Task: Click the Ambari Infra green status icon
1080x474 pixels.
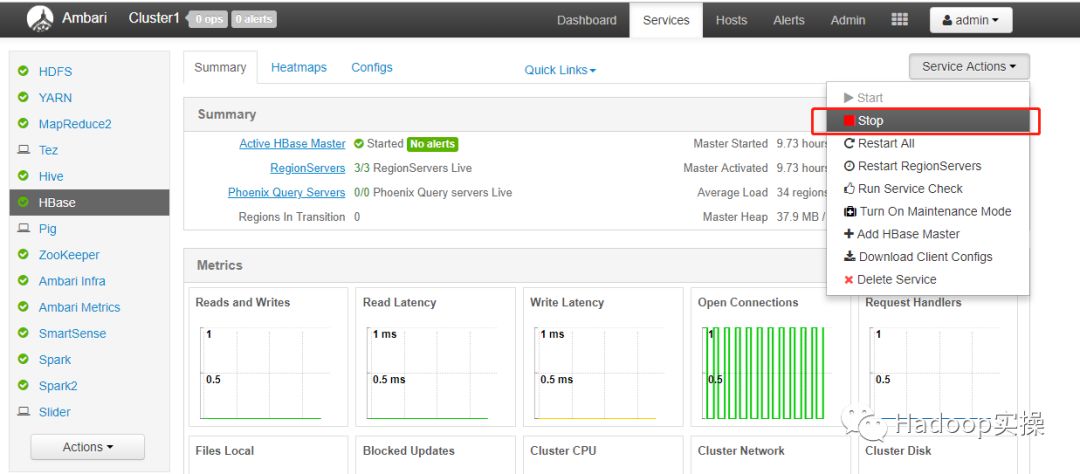Action: click(23, 280)
